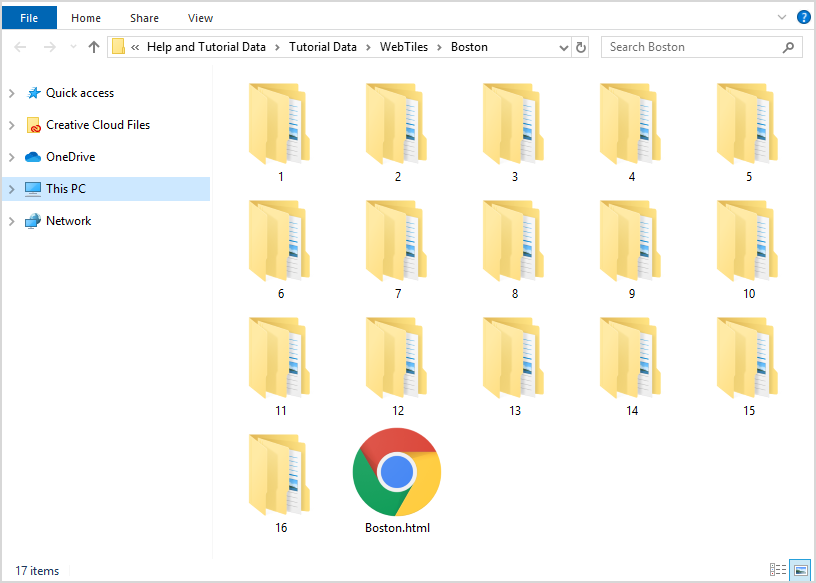Open subfolder list after WebTiles

(x=439, y=47)
